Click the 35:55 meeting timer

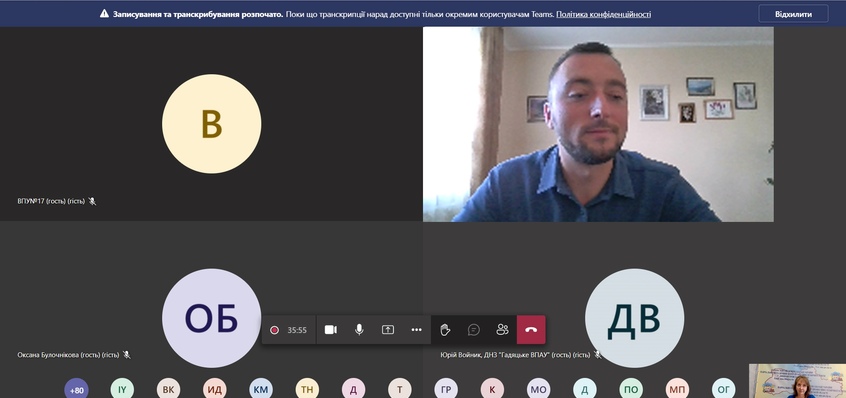(297, 330)
